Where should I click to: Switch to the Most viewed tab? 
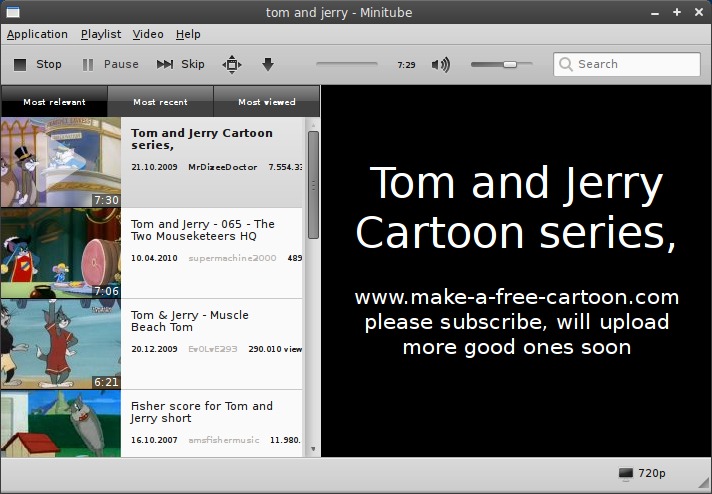(267, 102)
